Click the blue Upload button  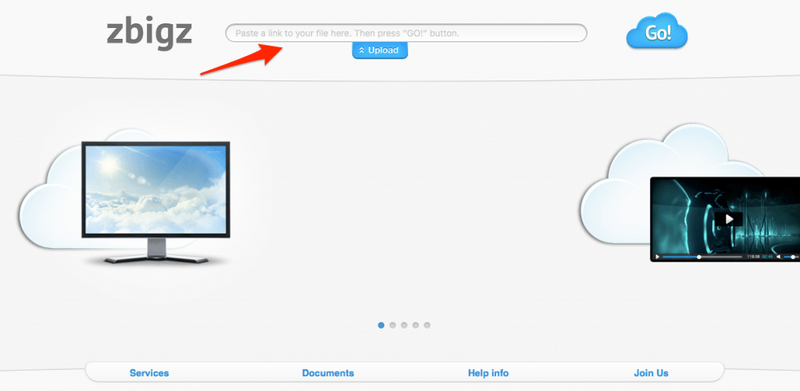point(380,51)
